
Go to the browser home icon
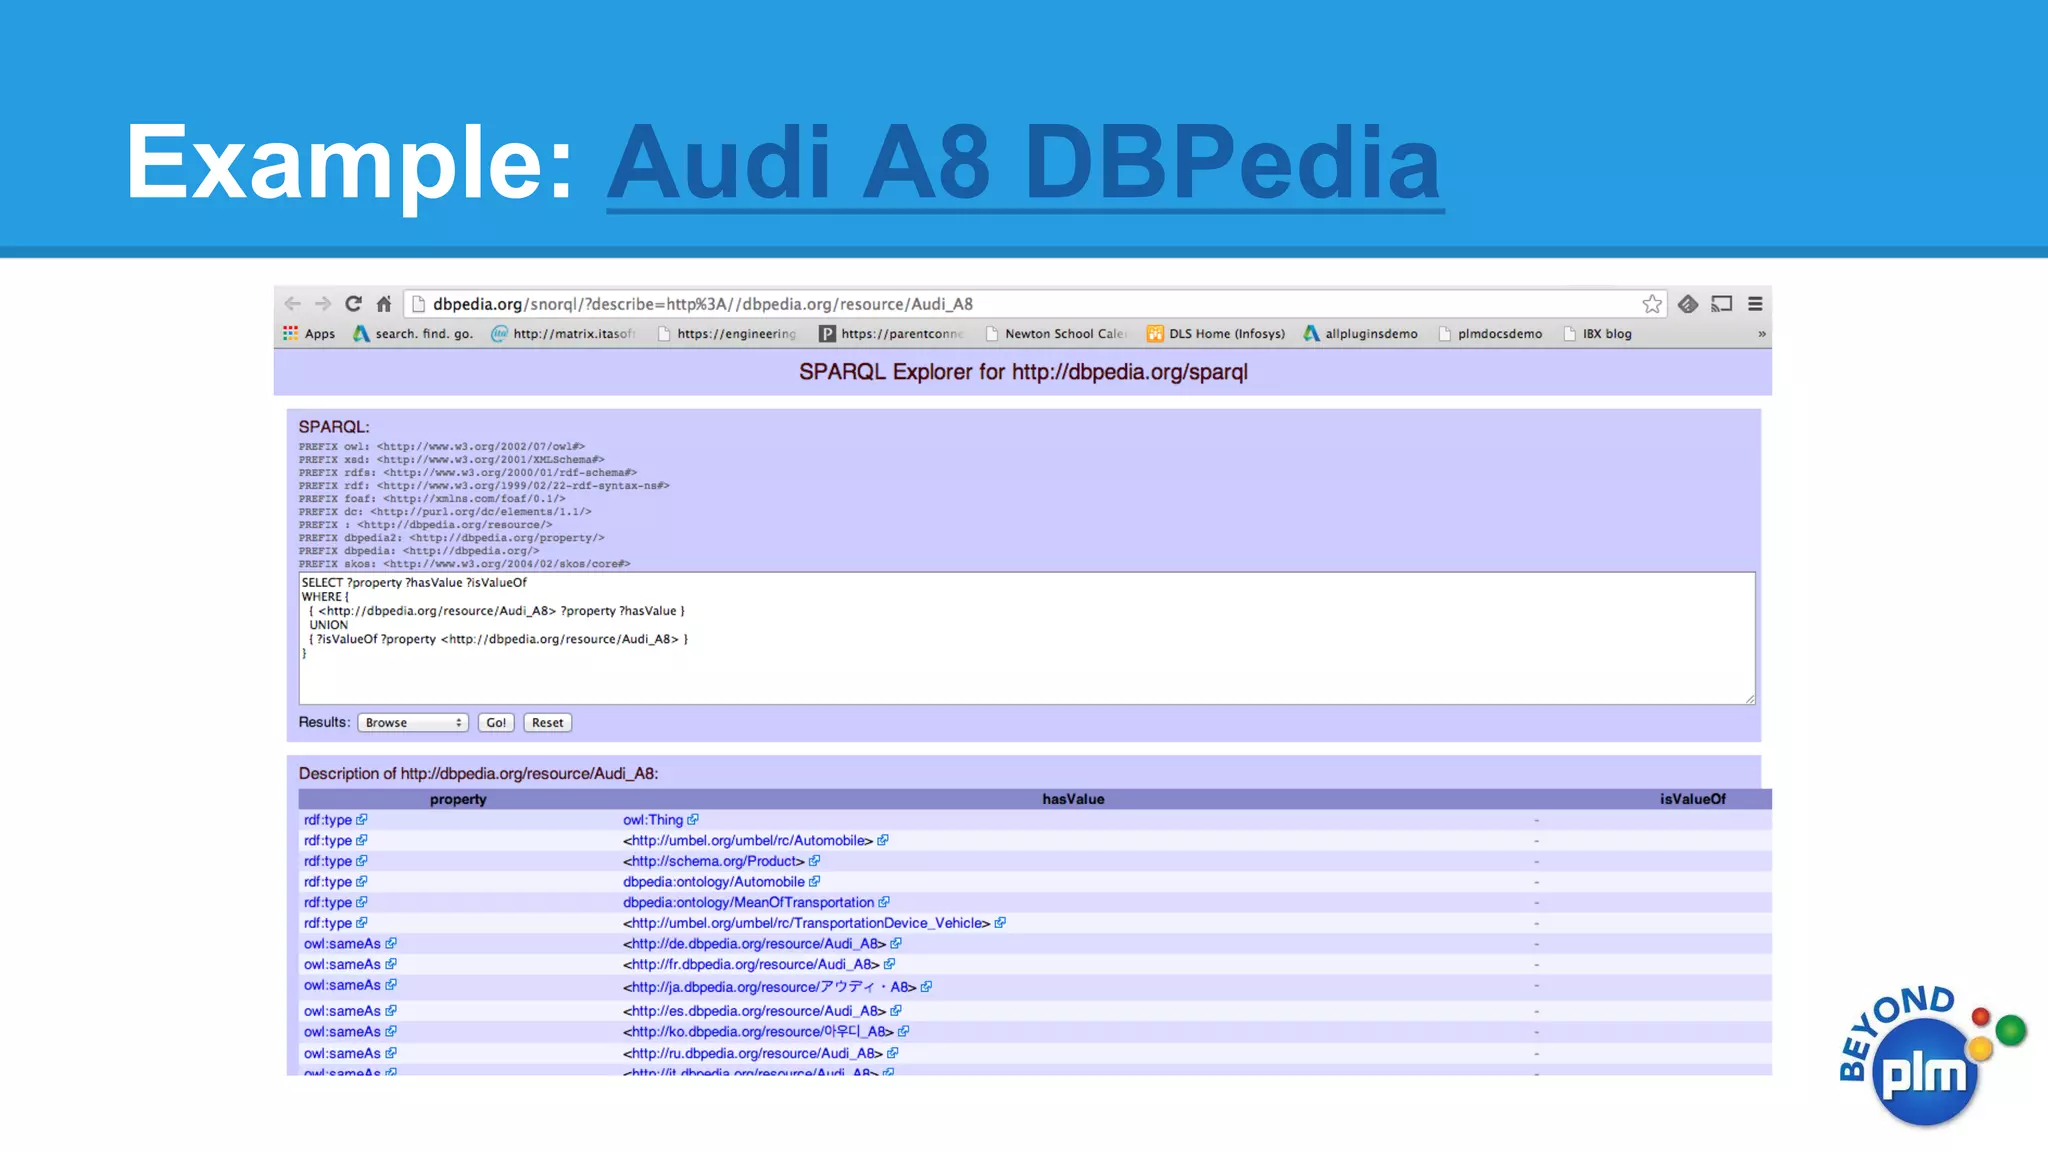click(384, 304)
